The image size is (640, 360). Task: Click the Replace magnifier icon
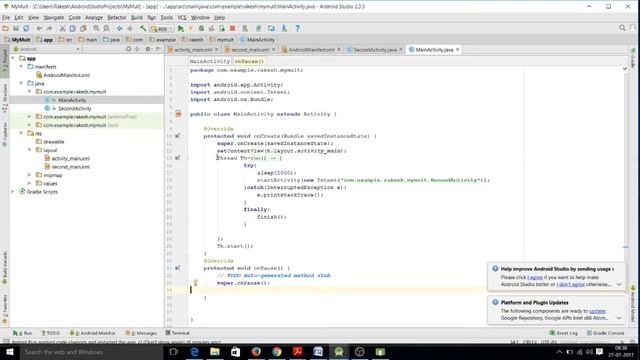107,28
